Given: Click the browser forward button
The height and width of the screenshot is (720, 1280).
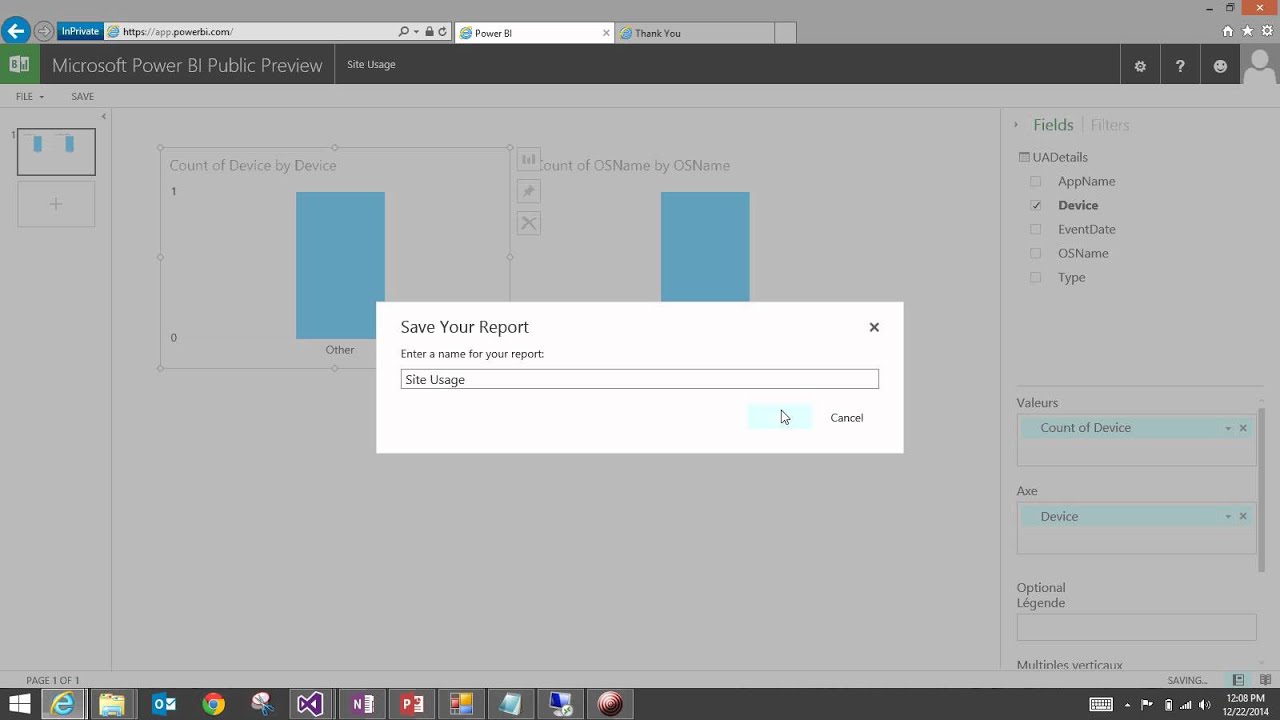Looking at the screenshot, I should pos(43,31).
